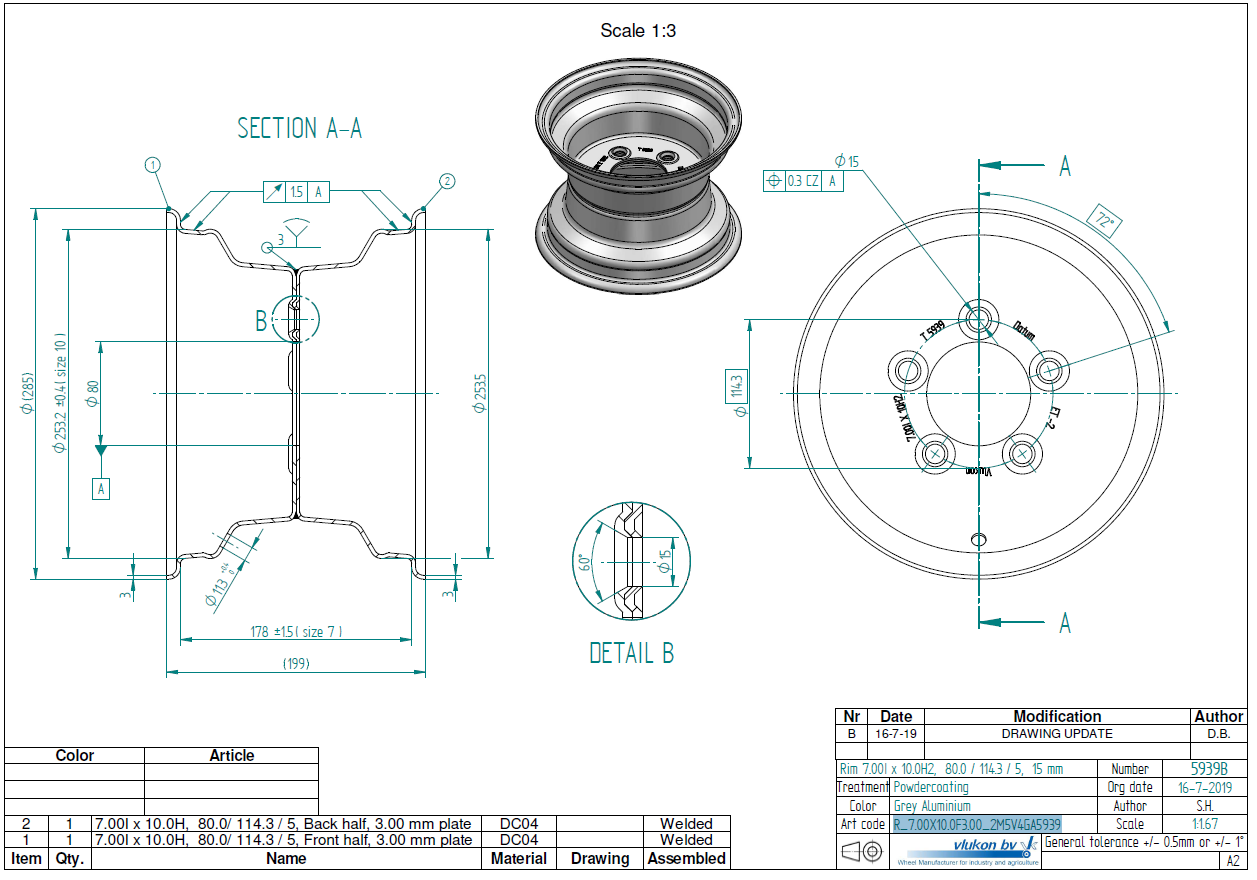
Task: Select the datum A box in section view
Action: [x=100, y=489]
